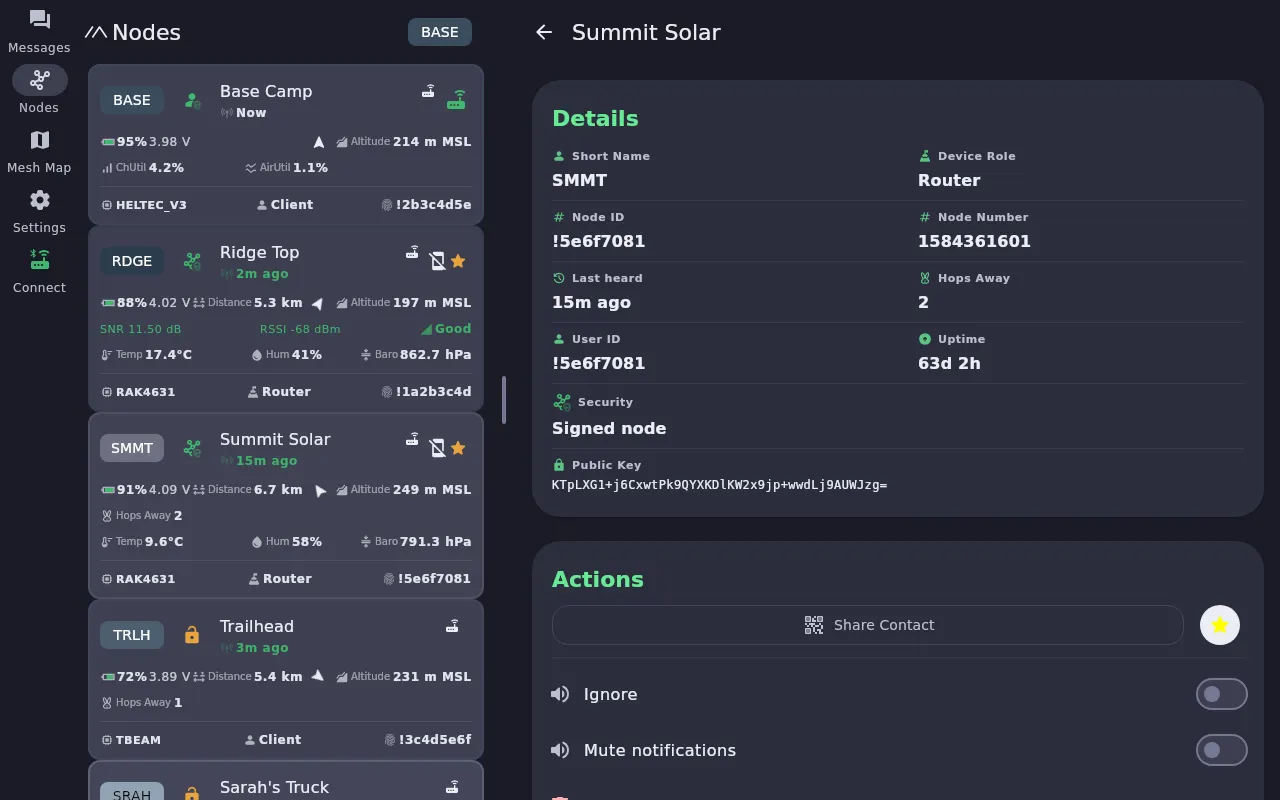1280x800 pixels.
Task: Click the RDGE short name chip
Action: [x=132, y=261]
